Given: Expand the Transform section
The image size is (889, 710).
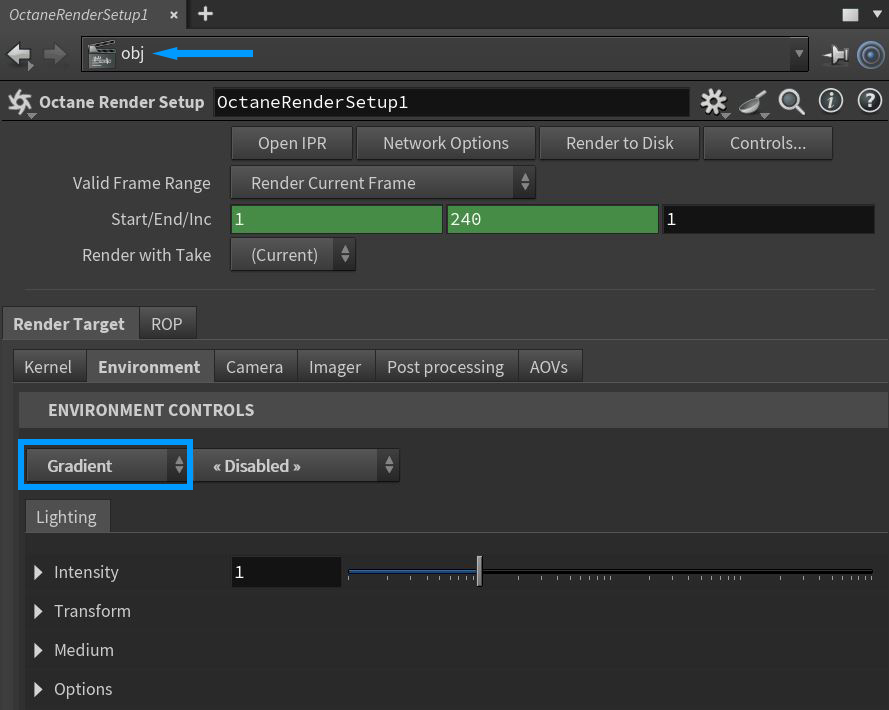Looking at the screenshot, I should (x=39, y=611).
